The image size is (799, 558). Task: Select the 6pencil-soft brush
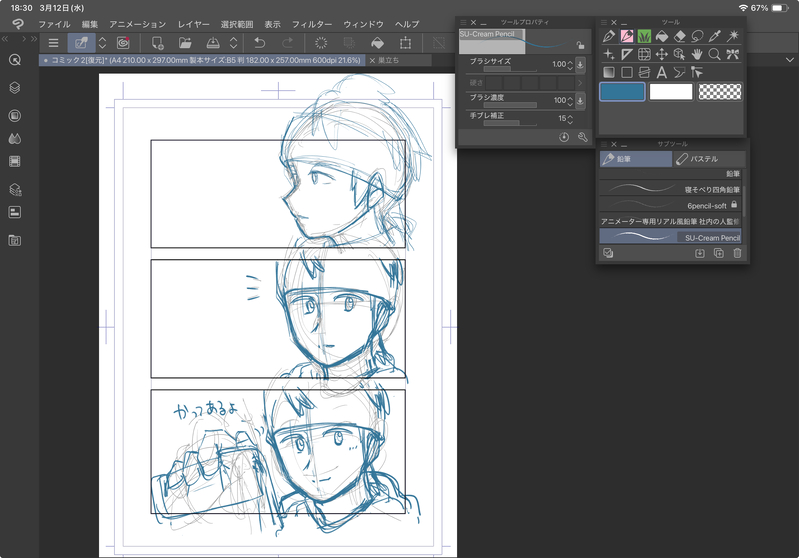[670, 205]
